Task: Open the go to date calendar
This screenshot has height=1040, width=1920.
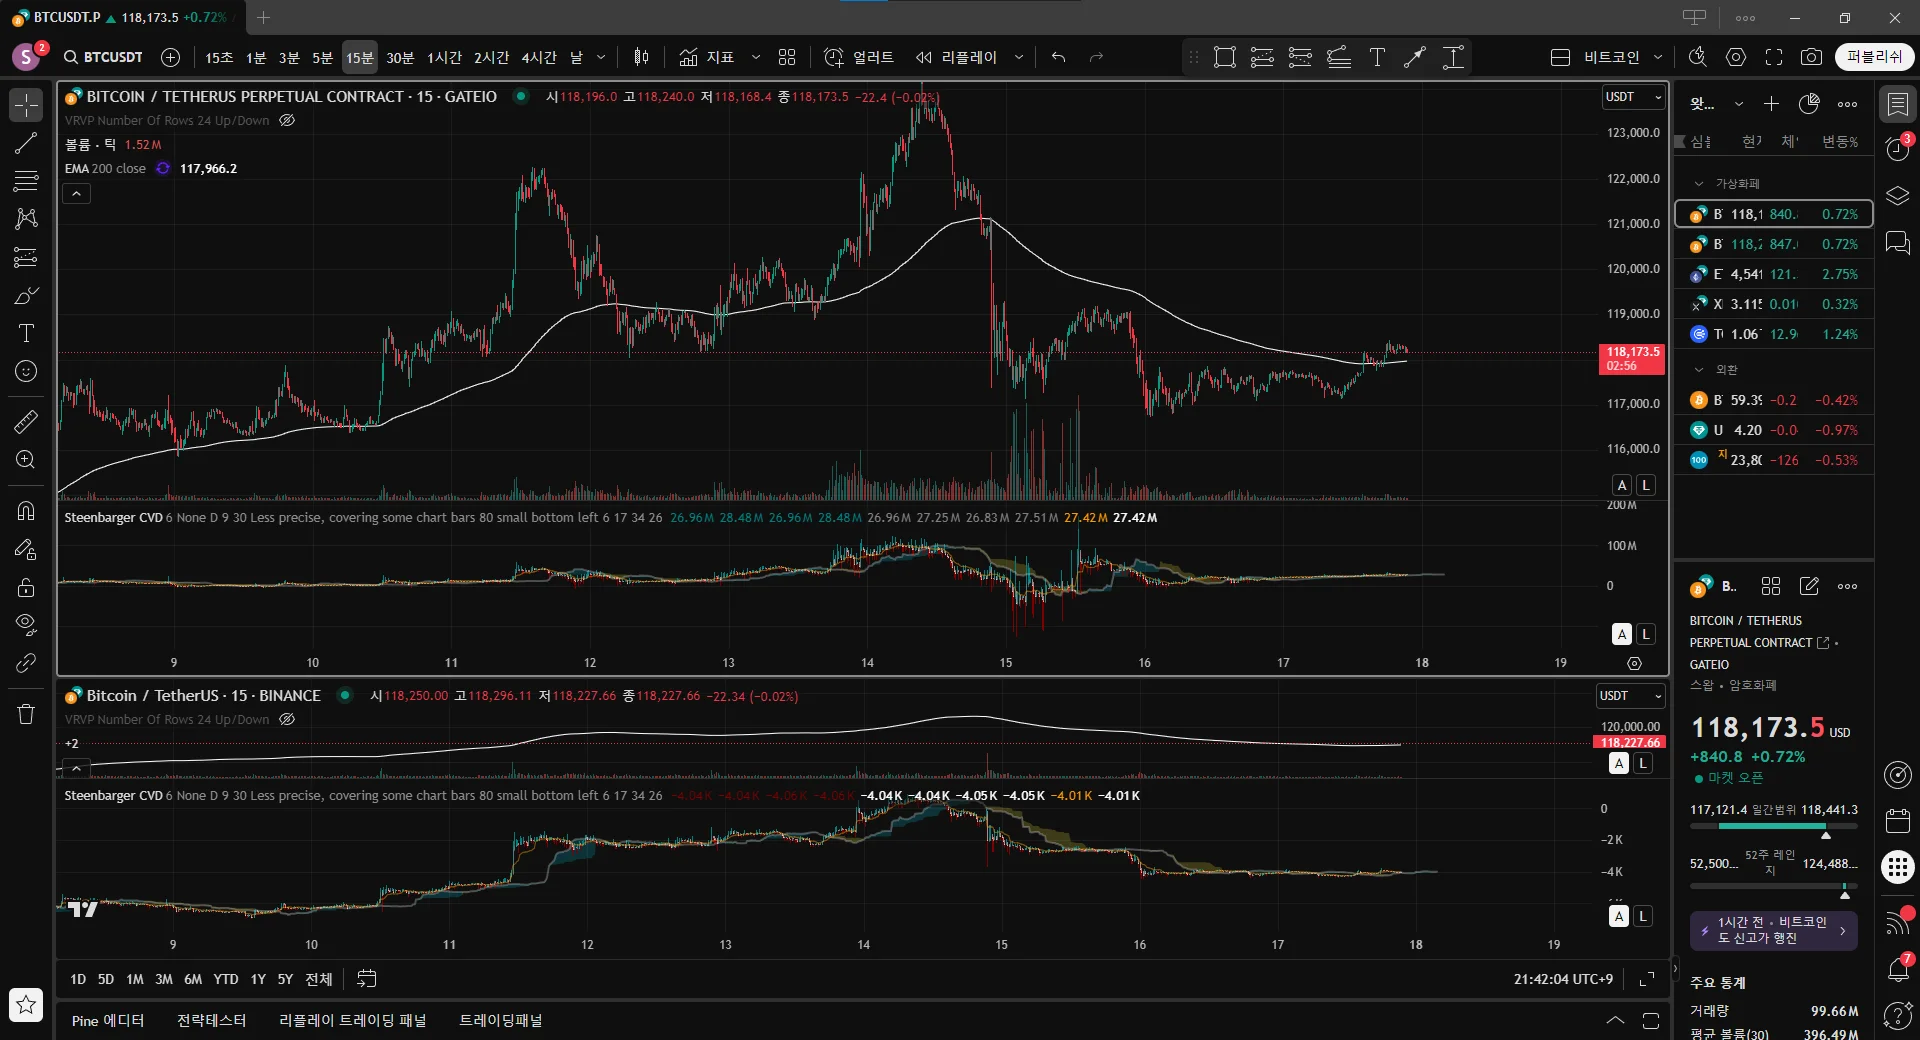Action: 367,979
